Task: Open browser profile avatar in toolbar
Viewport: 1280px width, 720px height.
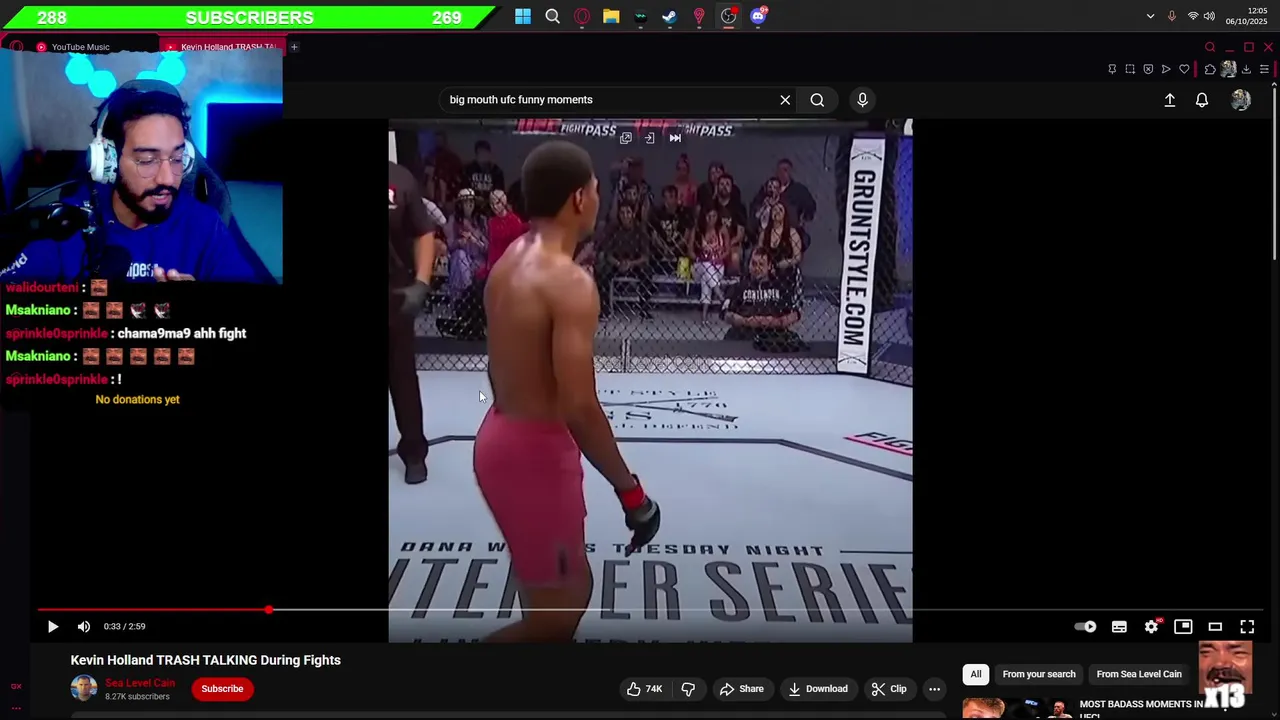Action: pyautogui.click(x=1228, y=69)
